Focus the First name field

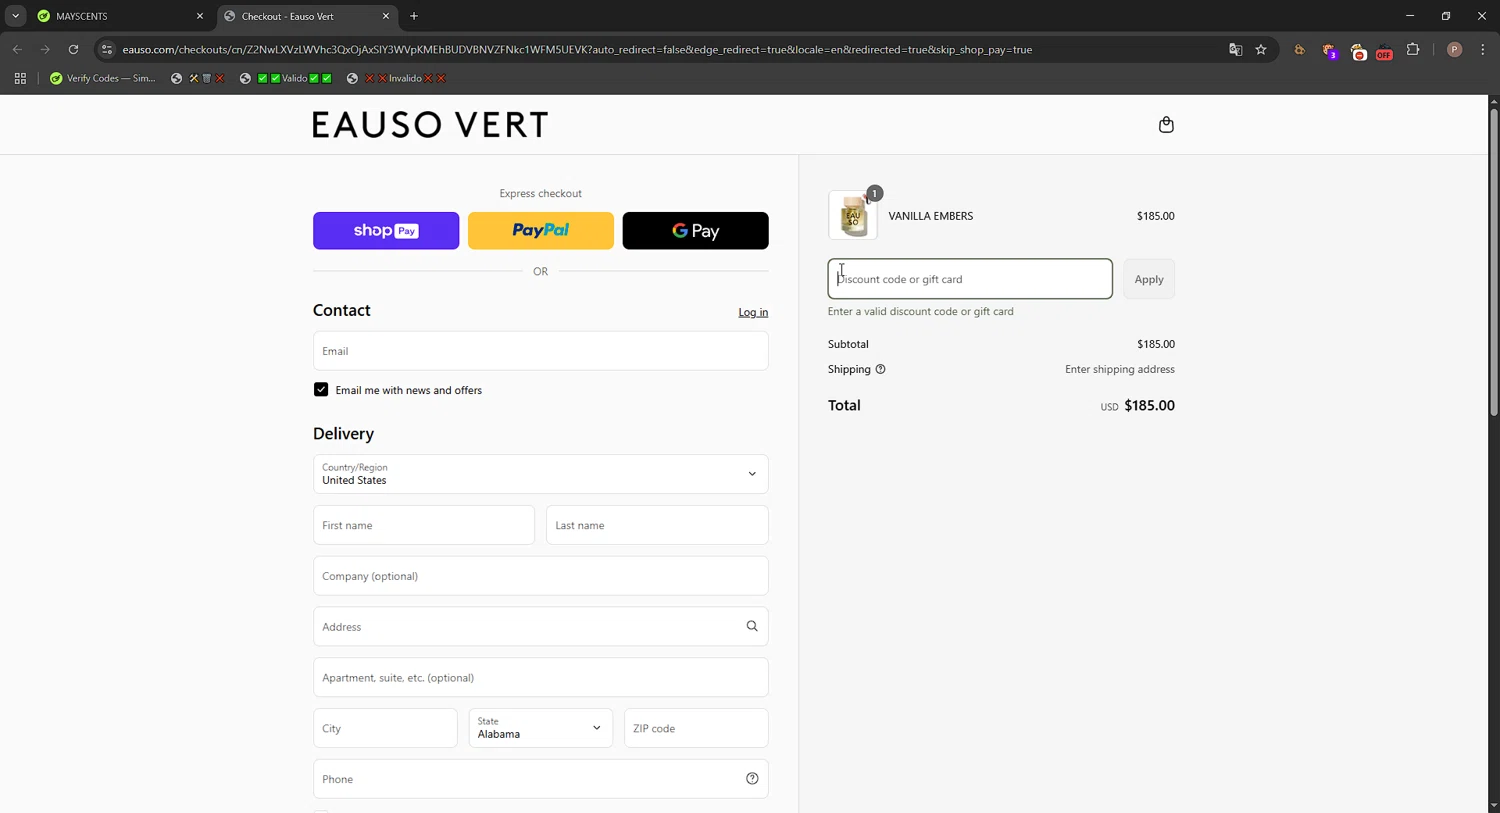point(424,525)
